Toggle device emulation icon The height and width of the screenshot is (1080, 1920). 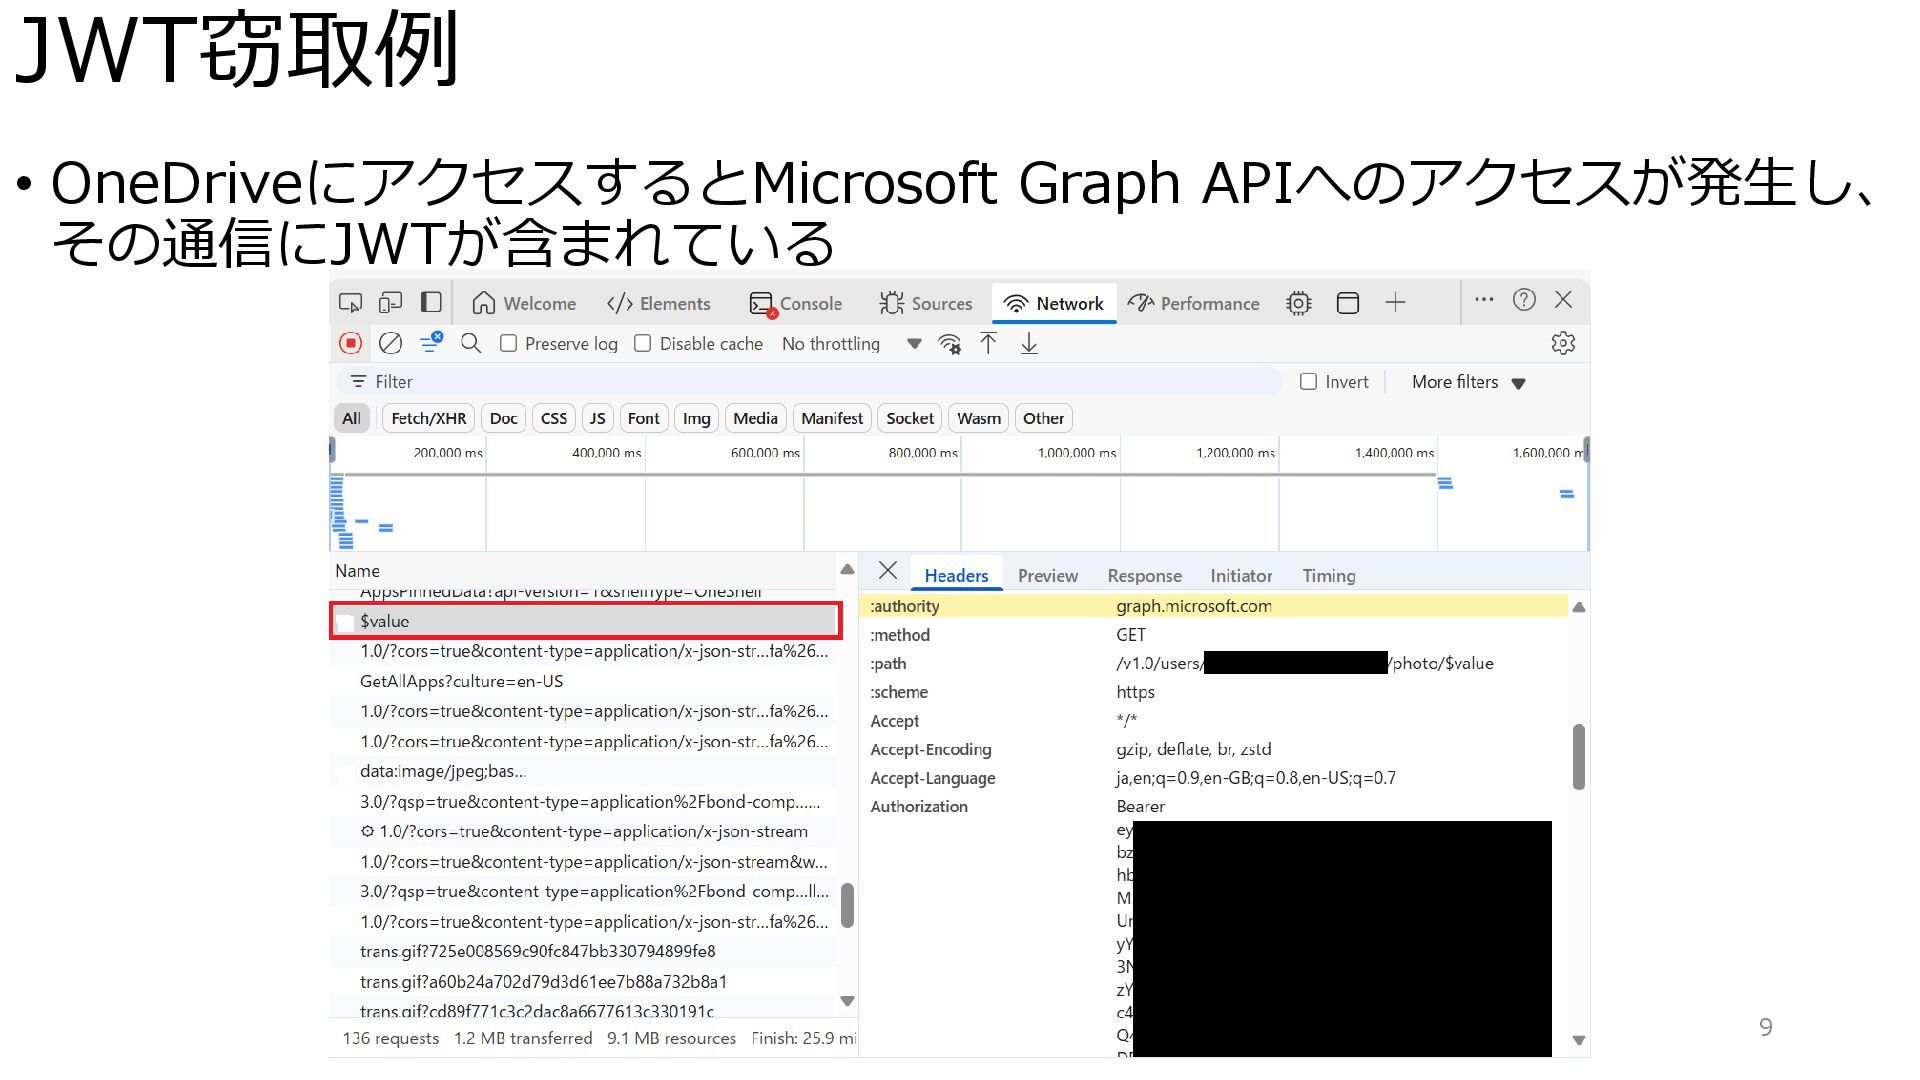tap(390, 303)
